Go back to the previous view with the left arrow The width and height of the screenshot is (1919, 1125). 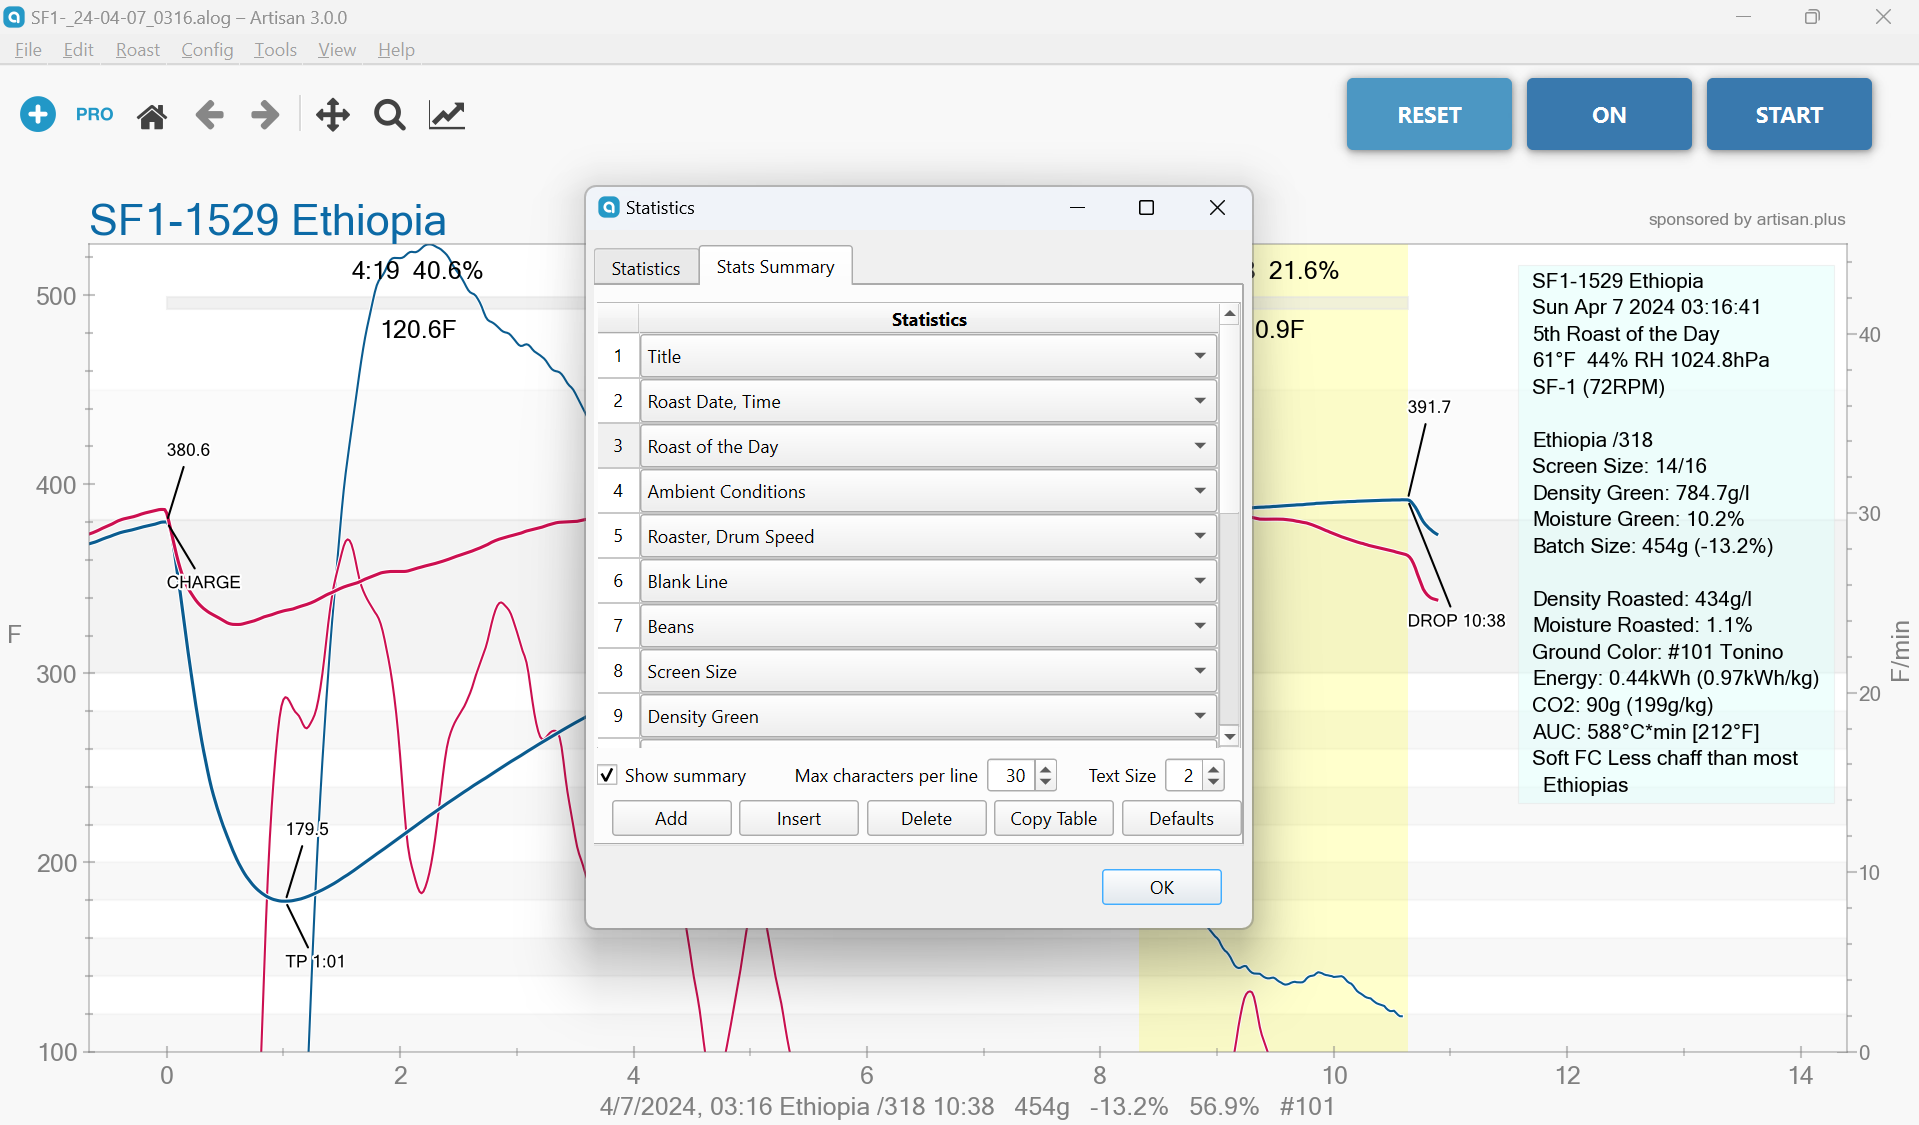click(x=209, y=115)
